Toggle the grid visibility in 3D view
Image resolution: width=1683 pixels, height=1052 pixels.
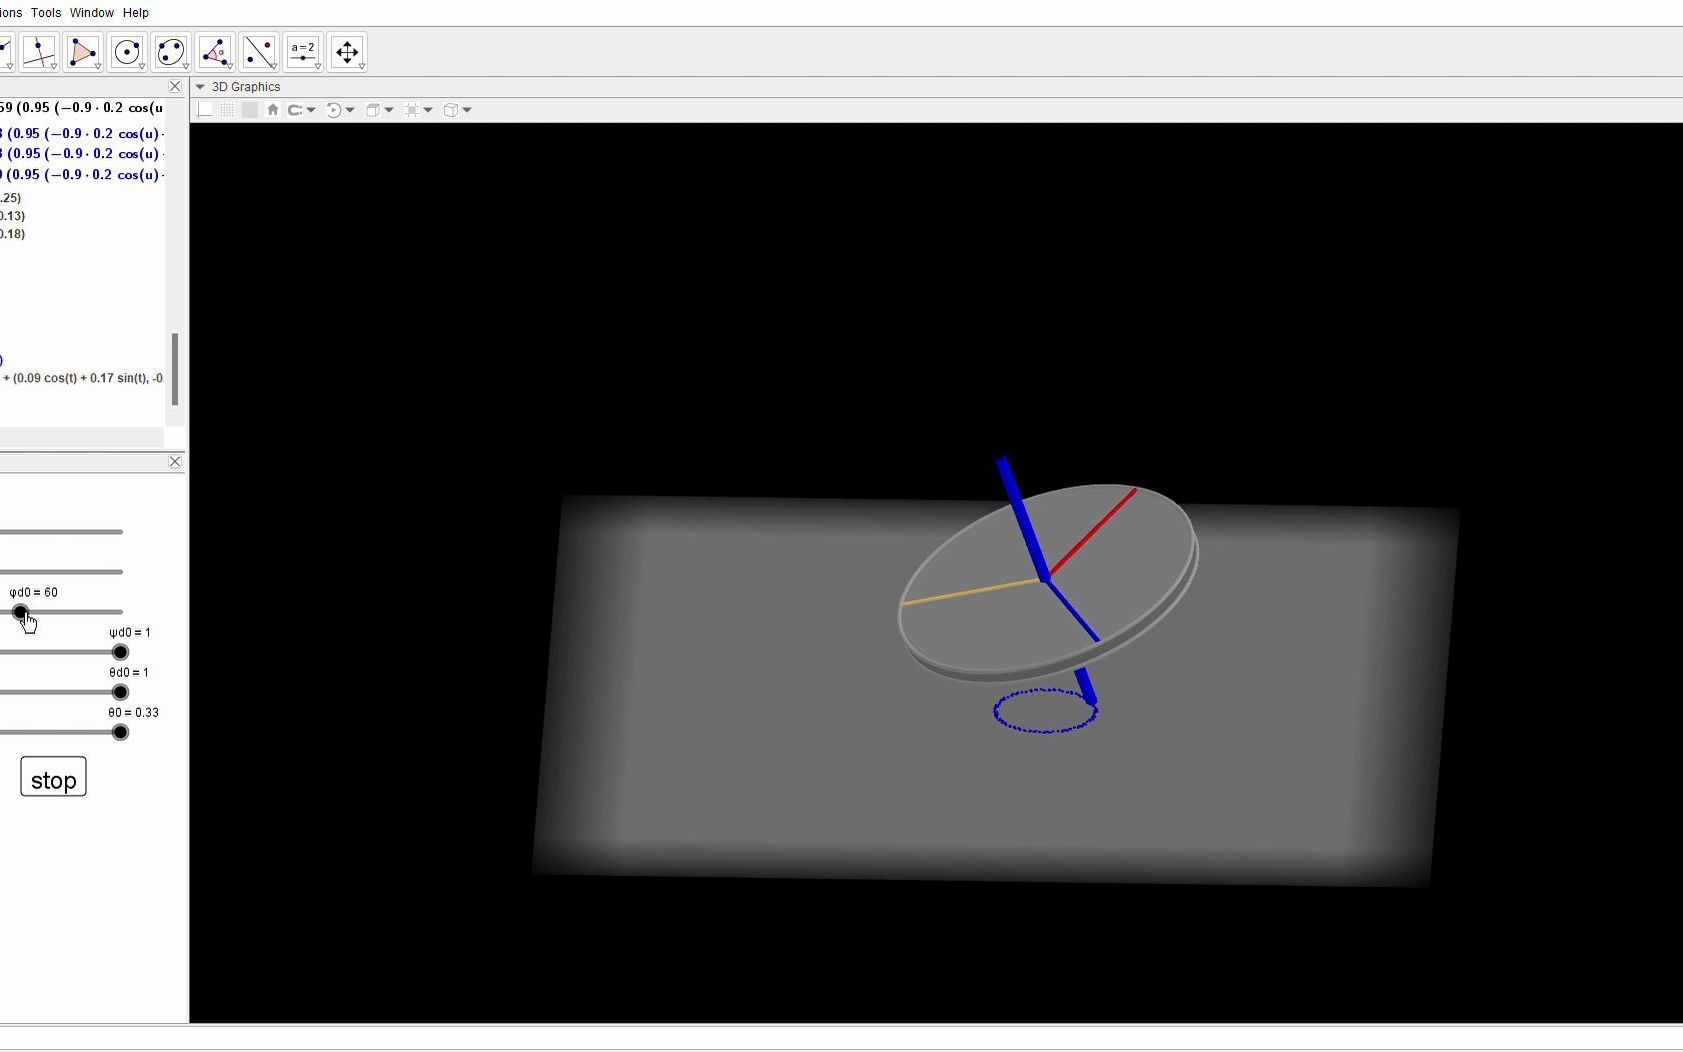(227, 110)
